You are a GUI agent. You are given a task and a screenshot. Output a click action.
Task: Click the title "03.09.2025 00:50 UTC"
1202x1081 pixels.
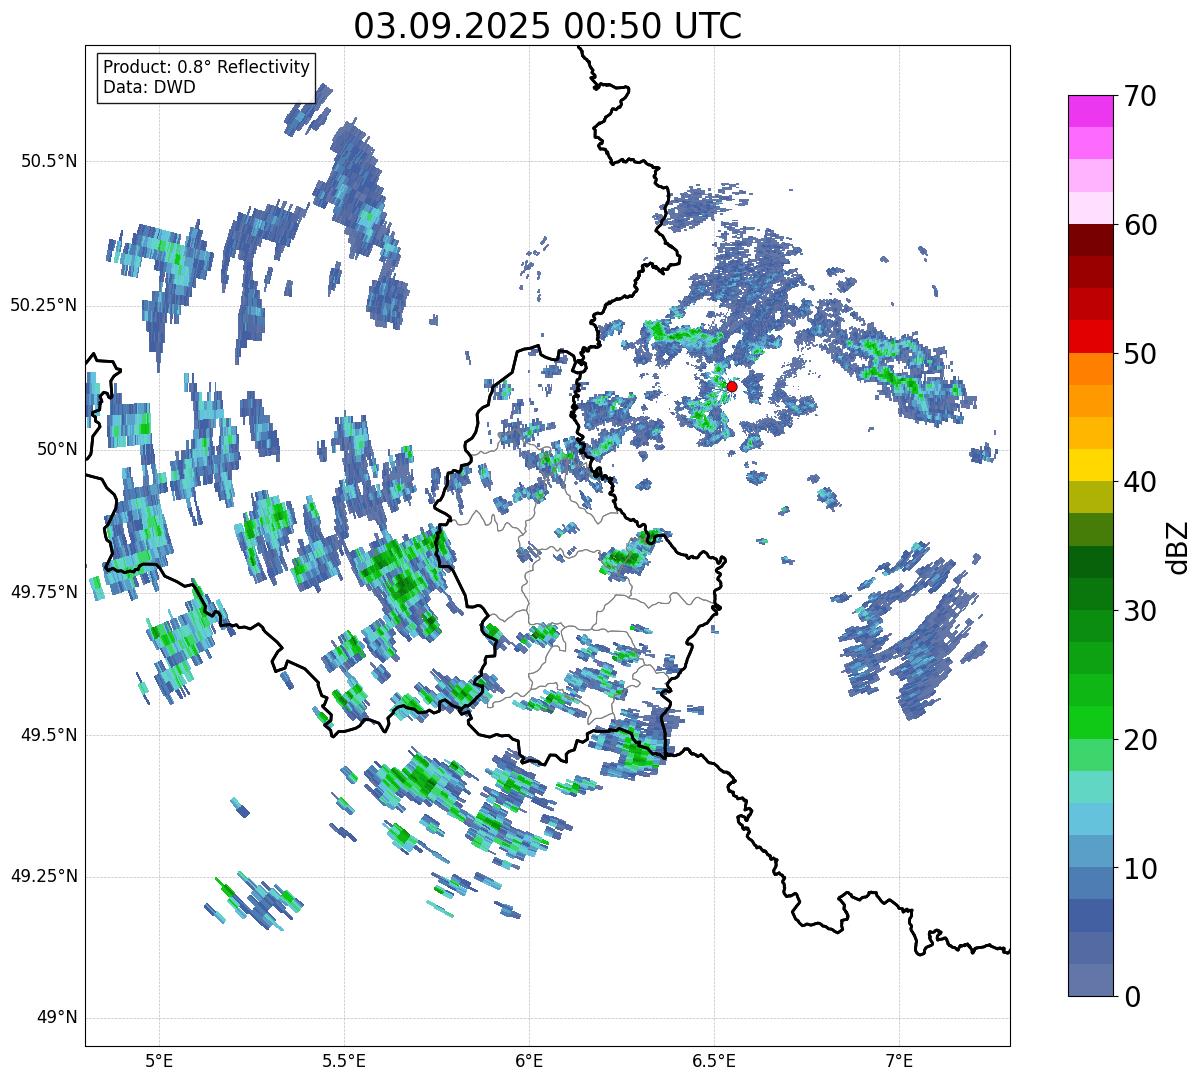coord(548,26)
